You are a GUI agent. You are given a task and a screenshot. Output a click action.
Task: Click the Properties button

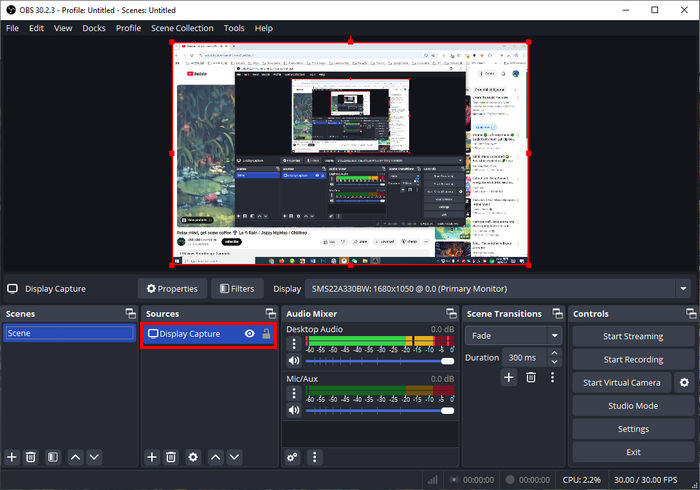[172, 289]
